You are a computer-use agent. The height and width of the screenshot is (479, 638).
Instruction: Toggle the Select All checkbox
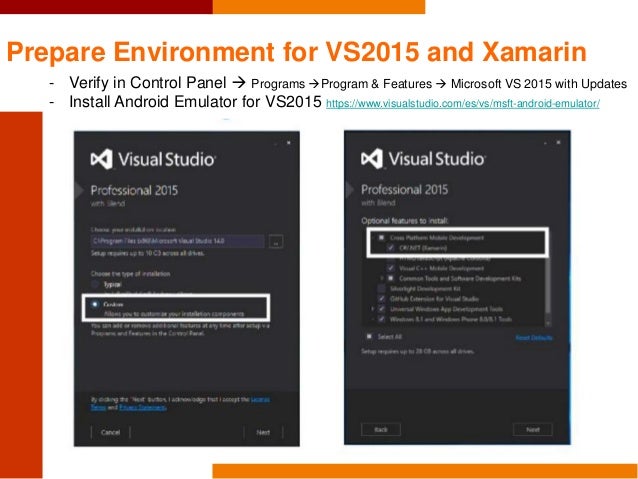369,336
